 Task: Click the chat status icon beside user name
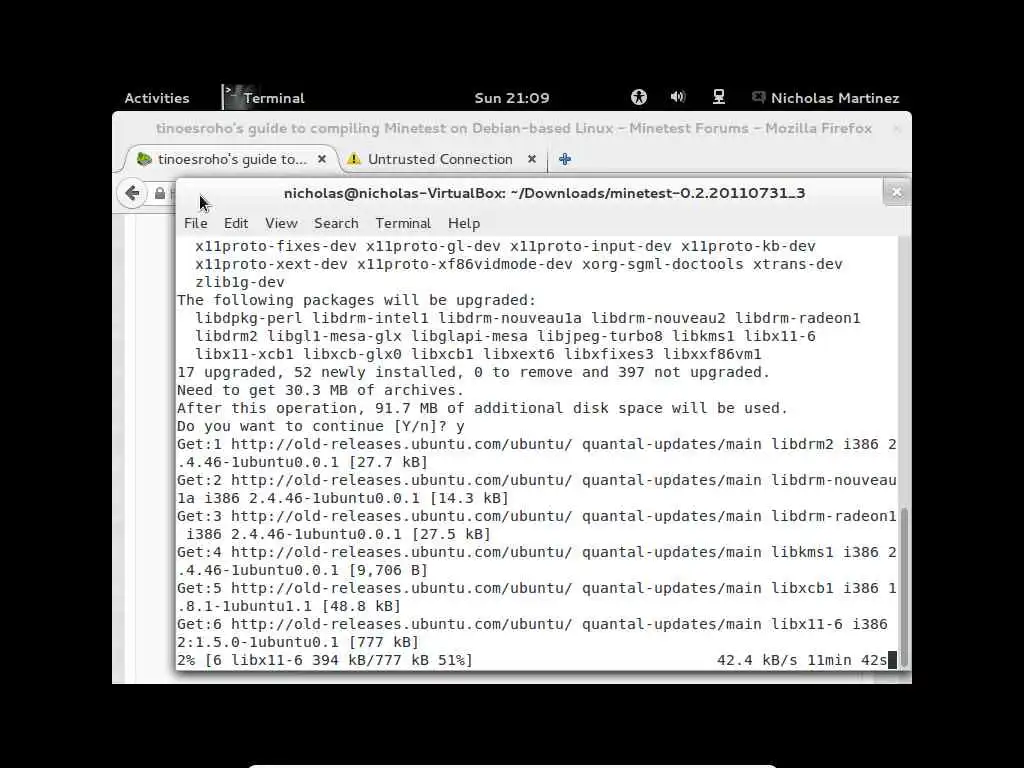pyautogui.click(x=758, y=97)
